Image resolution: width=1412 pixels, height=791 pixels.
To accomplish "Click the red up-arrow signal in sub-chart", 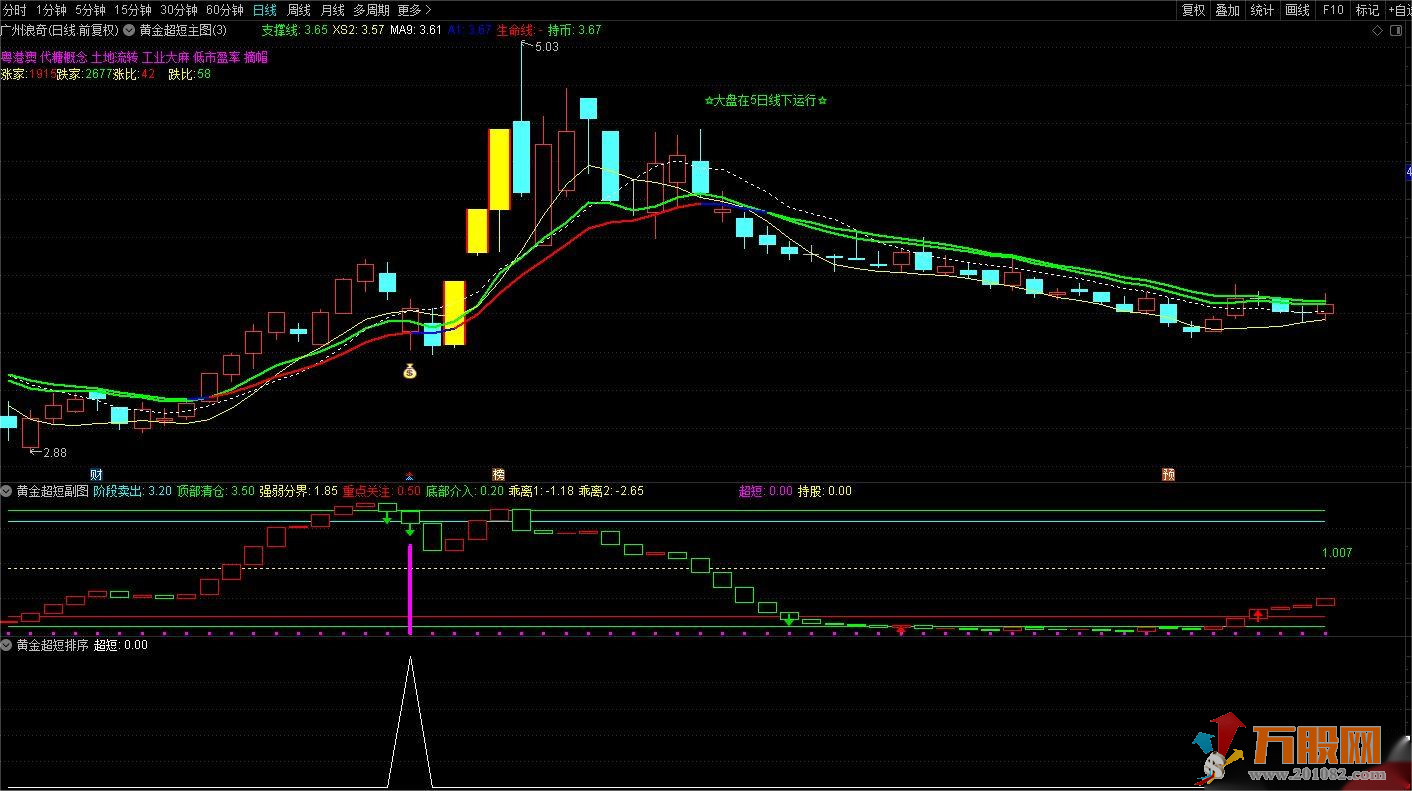I will click(x=1258, y=614).
